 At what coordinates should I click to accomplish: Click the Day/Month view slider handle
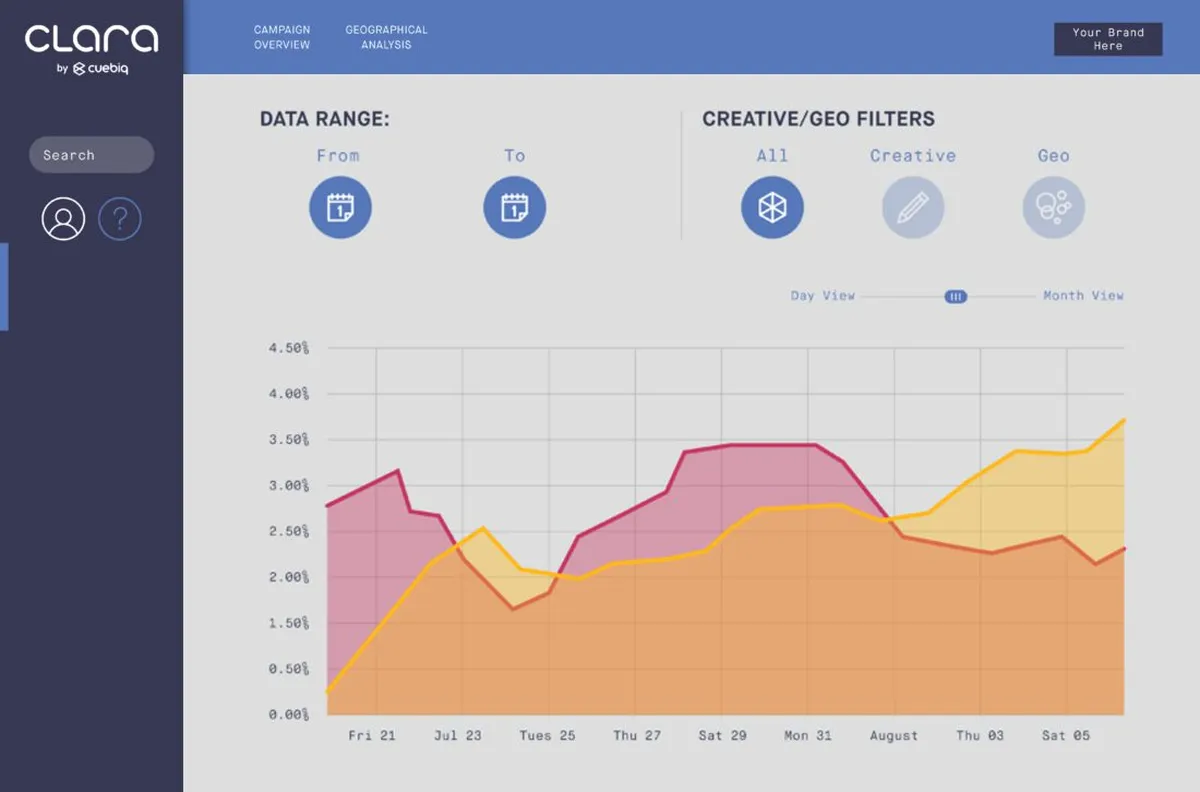tap(956, 296)
